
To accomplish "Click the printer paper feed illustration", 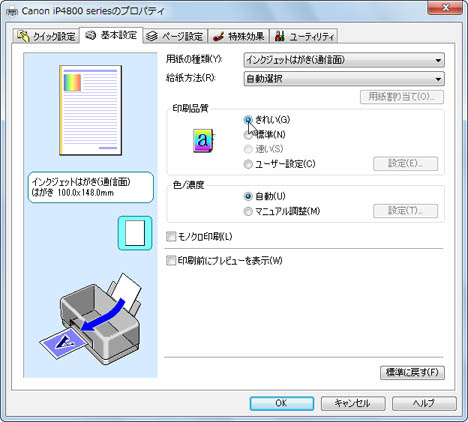I will click(91, 318).
